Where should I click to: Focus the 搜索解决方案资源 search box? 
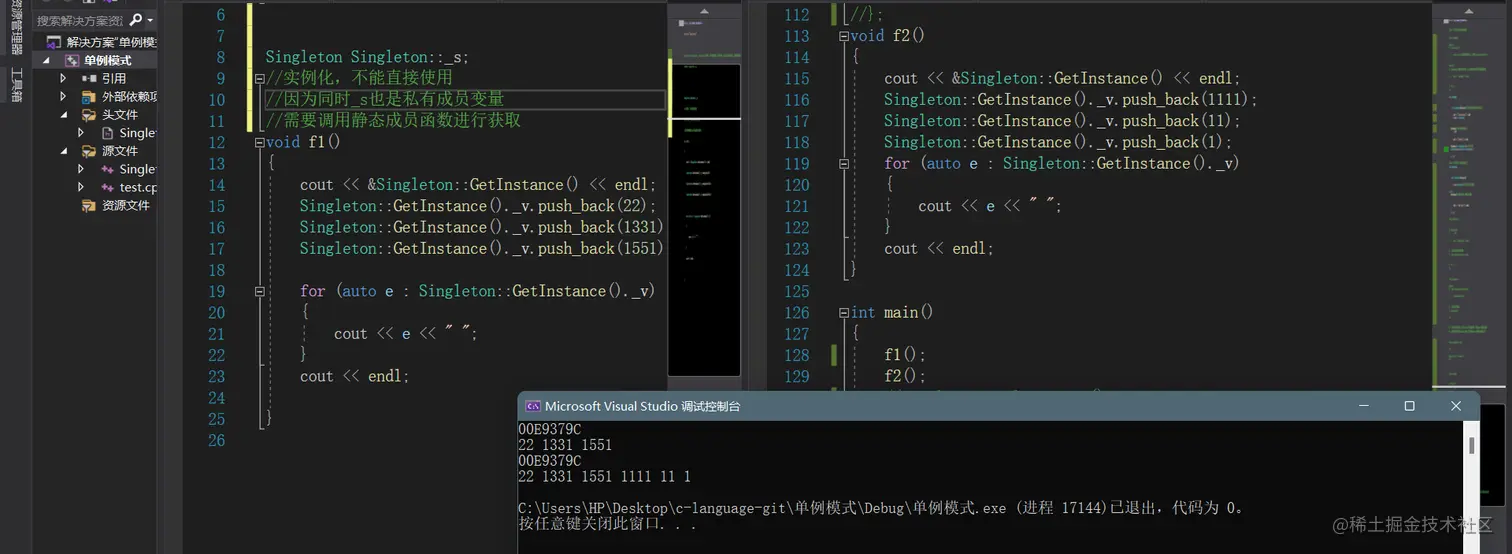(x=80, y=20)
